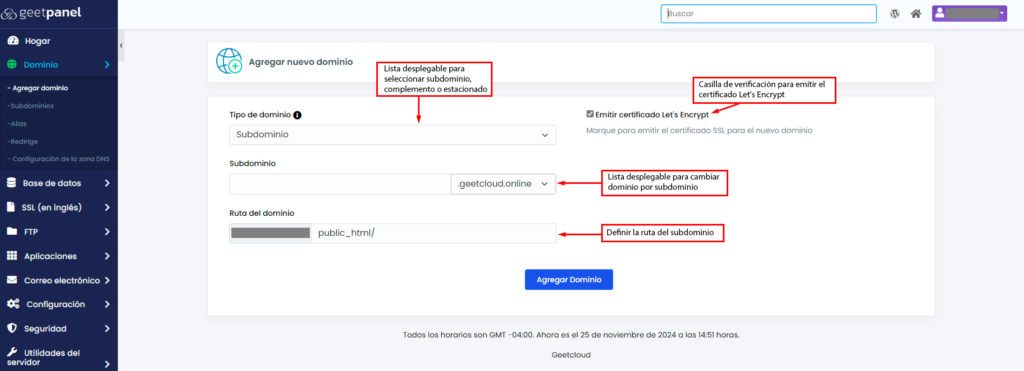This screenshot has height=371, width=1024.
Task: Expand the Seguridad menu chevron
Action: (x=107, y=329)
